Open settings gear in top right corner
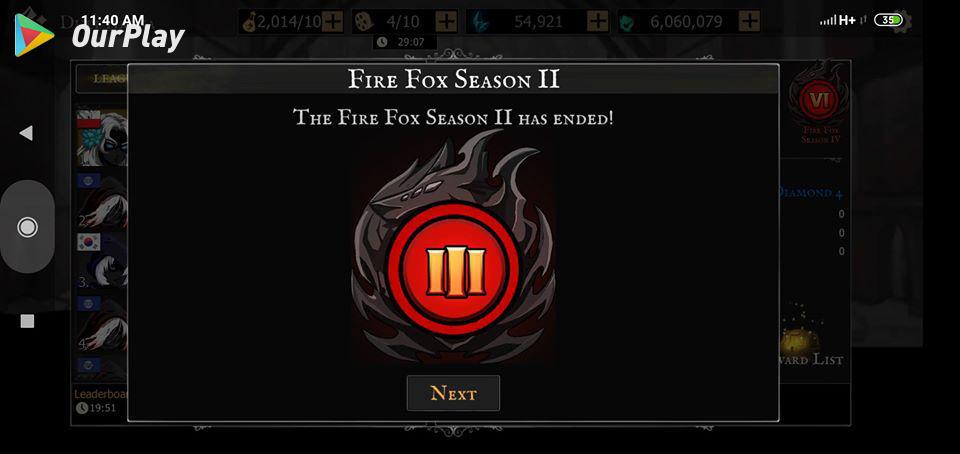The image size is (960, 454). click(x=902, y=21)
